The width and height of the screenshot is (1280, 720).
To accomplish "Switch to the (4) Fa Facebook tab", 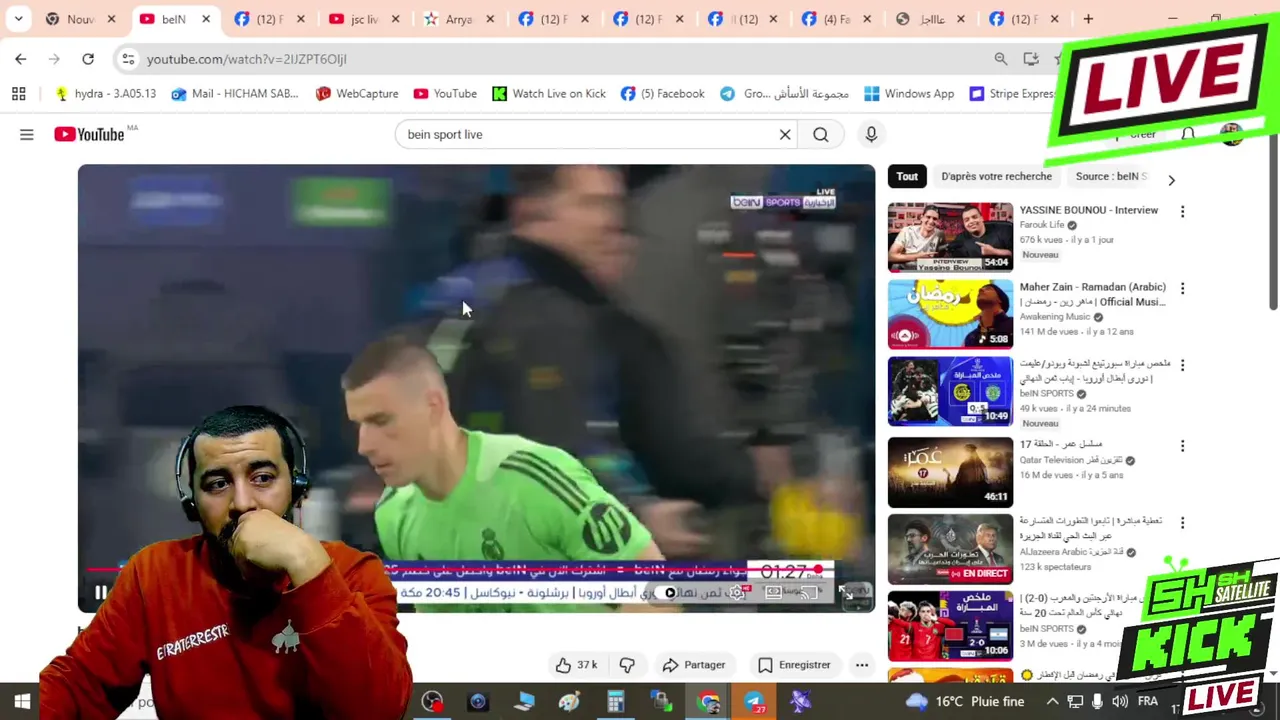I will tap(836, 19).
